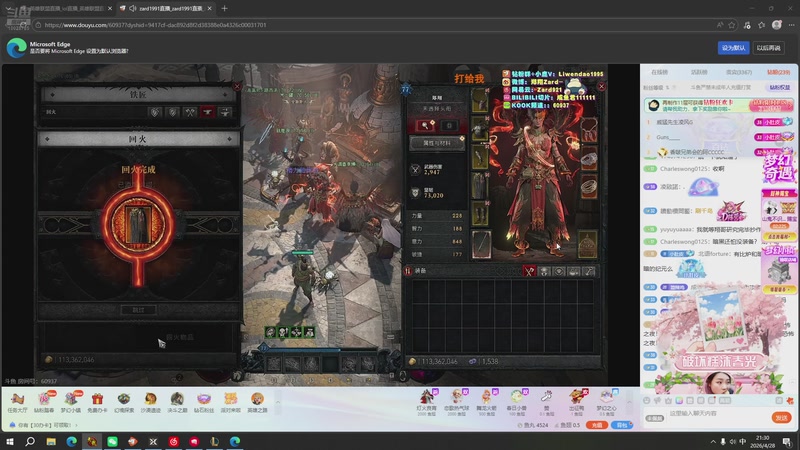Screen dimensions: 800x450
Task: Click the amulet slot on right side
Action: (x=588, y=131)
